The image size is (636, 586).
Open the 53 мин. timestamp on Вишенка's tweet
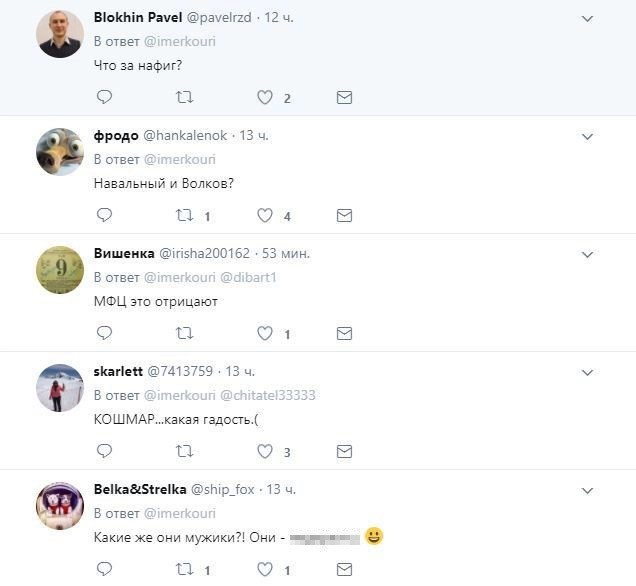286,253
